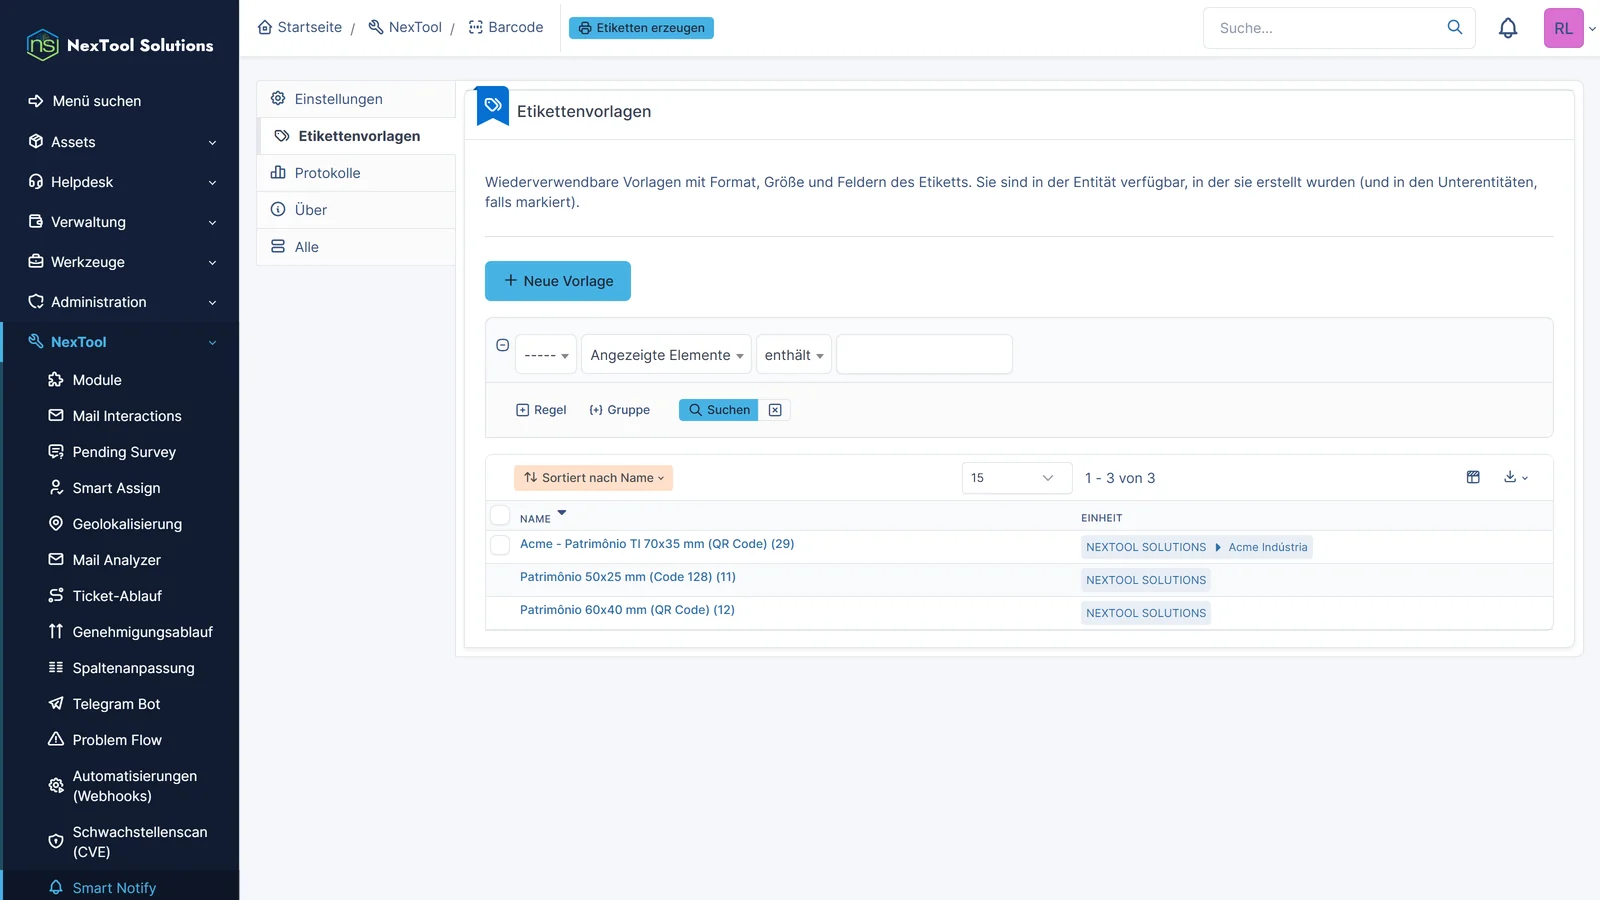Open the ----- criterion dropdown
The height and width of the screenshot is (900, 1600).
(546, 355)
